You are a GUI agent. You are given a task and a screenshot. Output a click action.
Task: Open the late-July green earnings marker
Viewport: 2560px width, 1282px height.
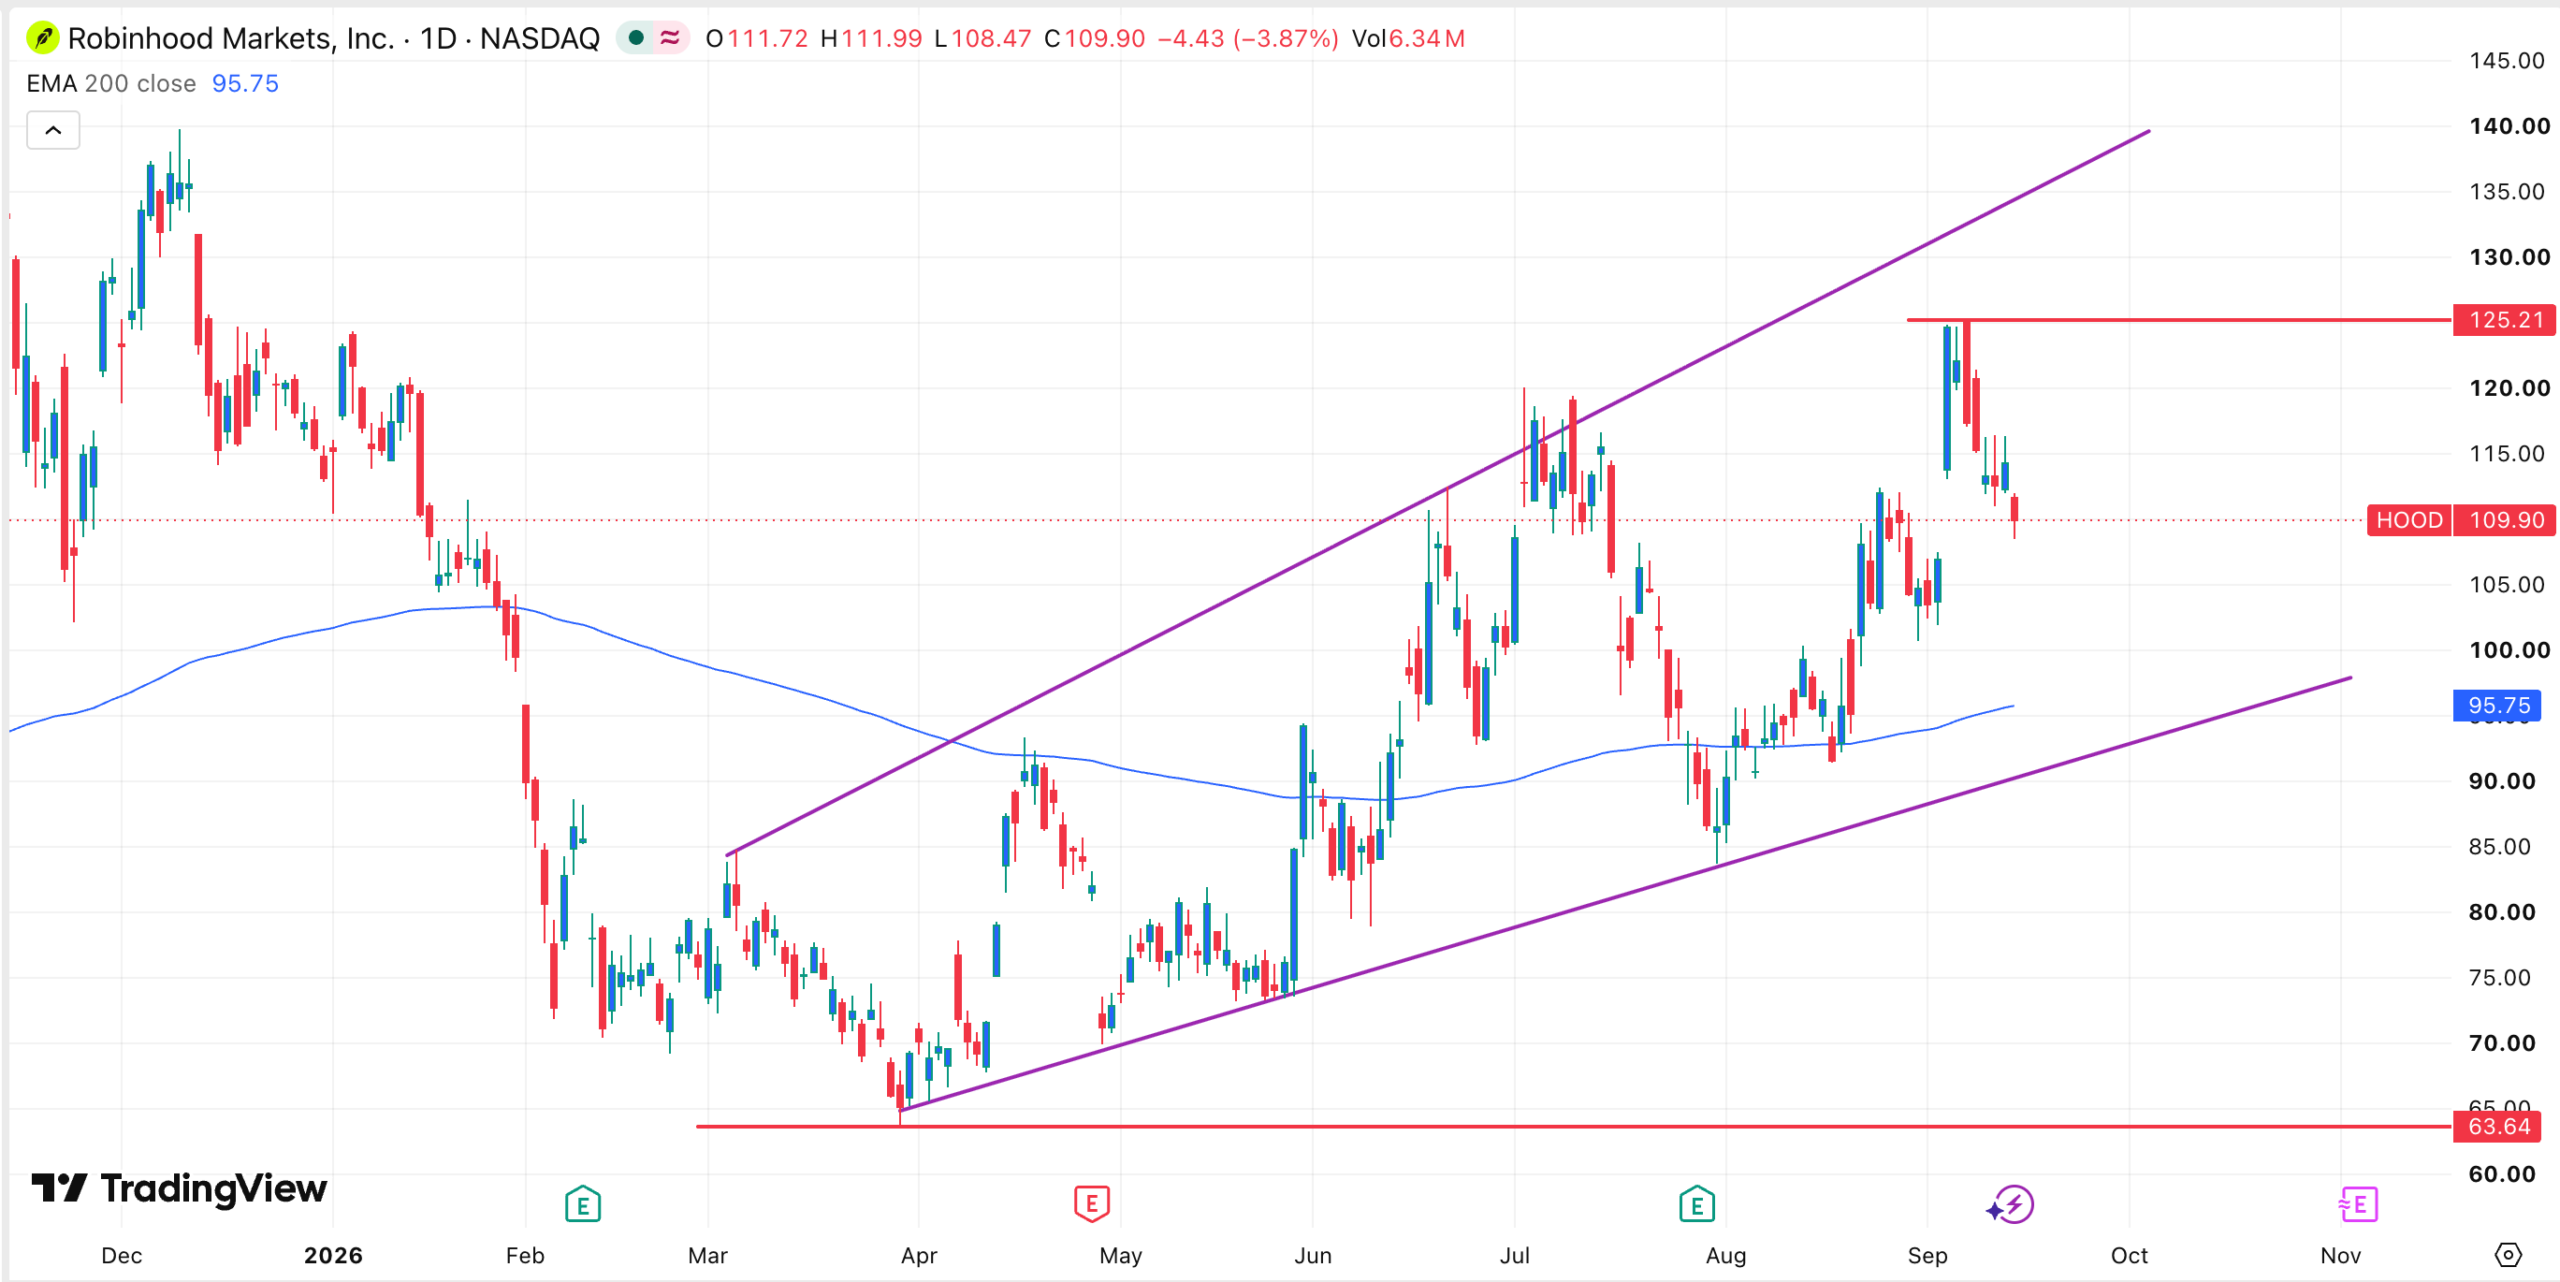click(1697, 1204)
